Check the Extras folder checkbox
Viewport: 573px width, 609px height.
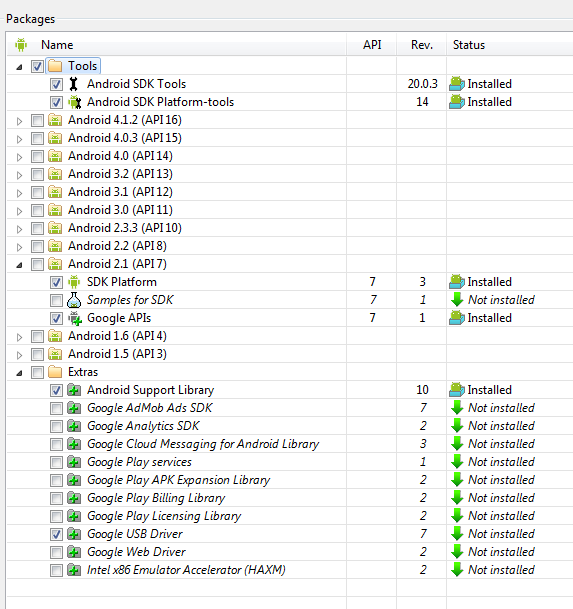pyautogui.click(x=37, y=372)
